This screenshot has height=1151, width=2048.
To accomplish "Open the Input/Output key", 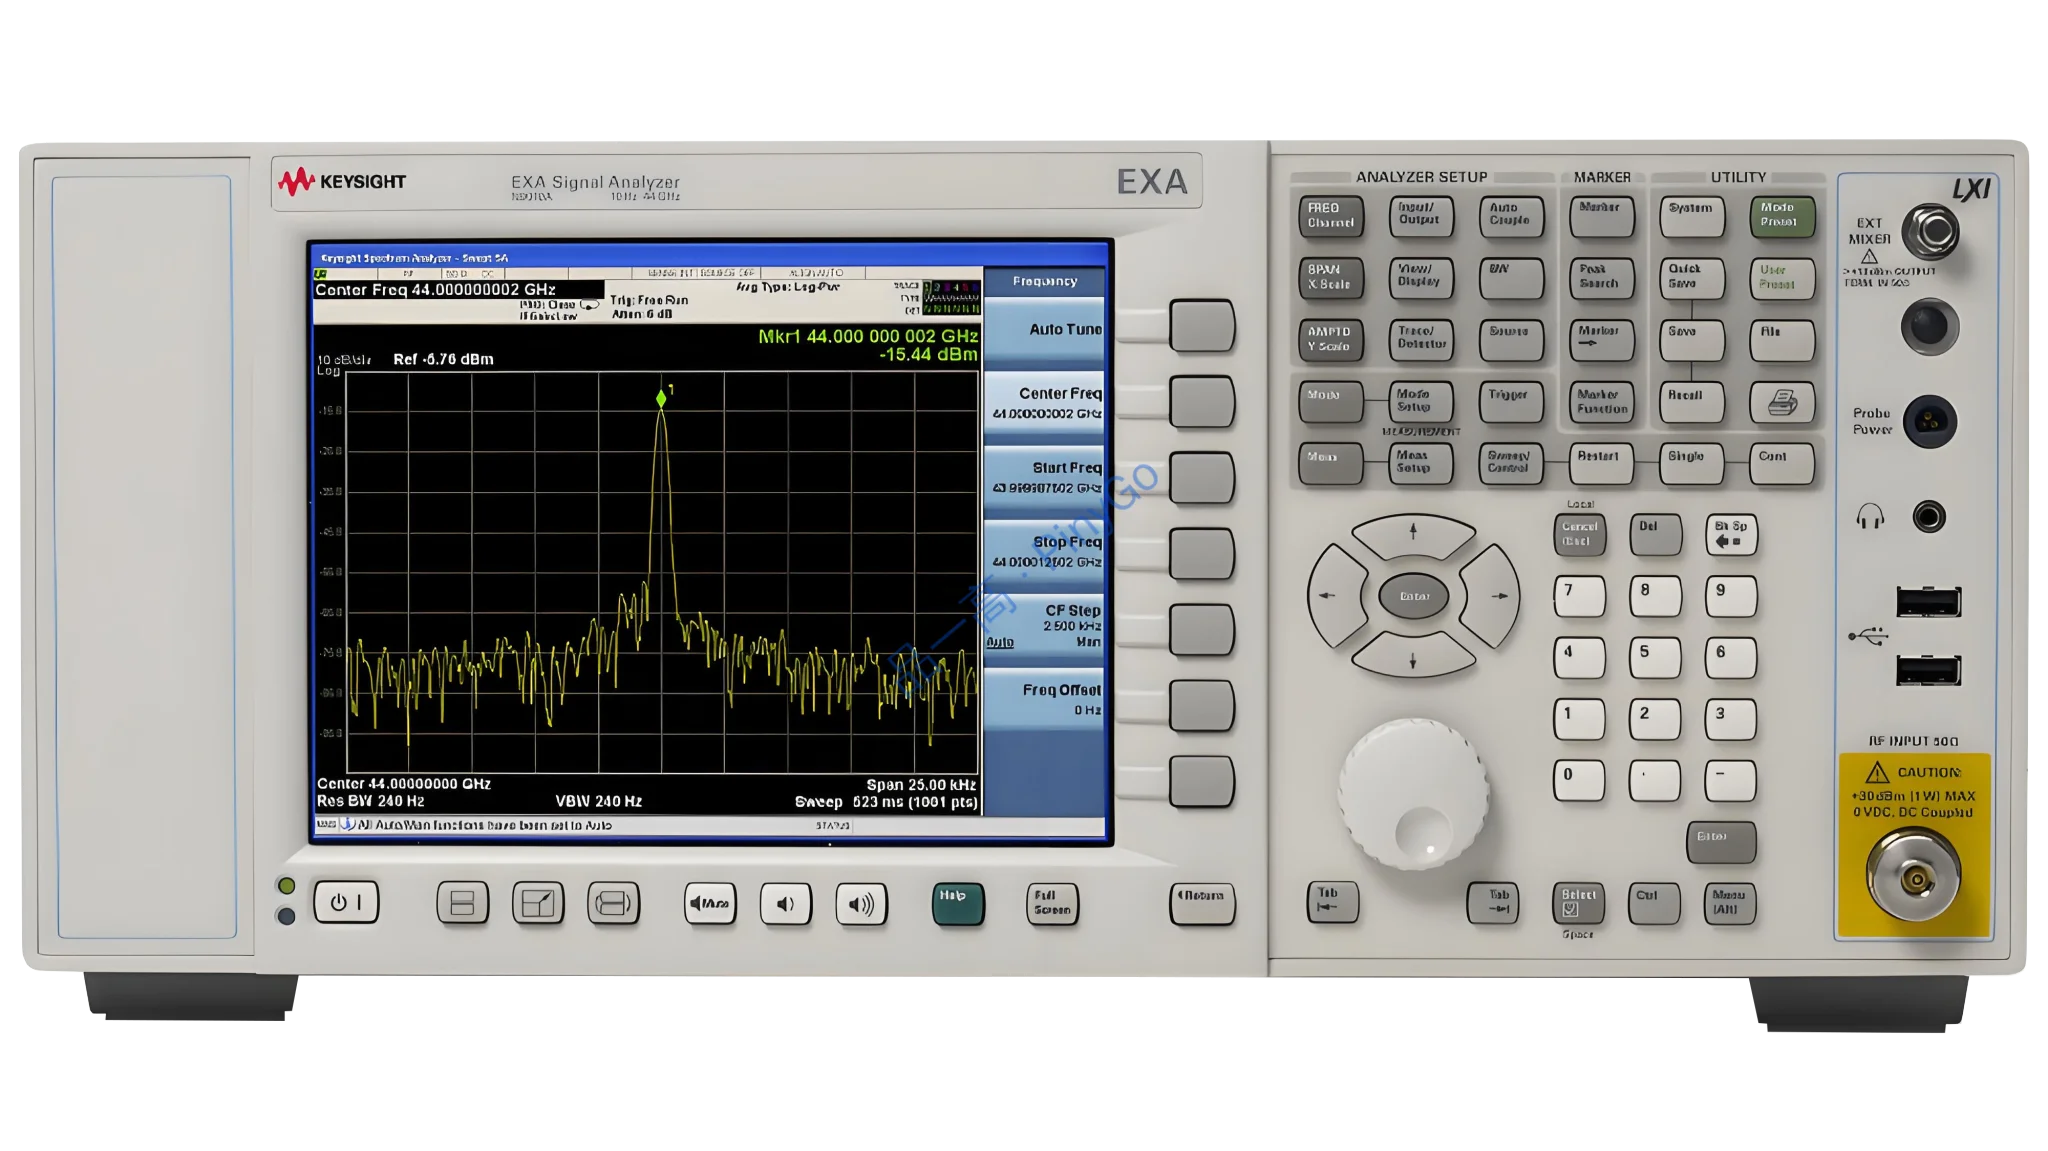I will point(1421,216).
